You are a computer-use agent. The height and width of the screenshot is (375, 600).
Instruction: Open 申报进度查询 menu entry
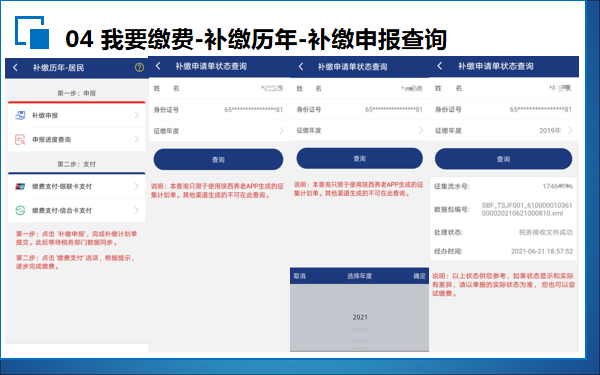[x=77, y=139]
